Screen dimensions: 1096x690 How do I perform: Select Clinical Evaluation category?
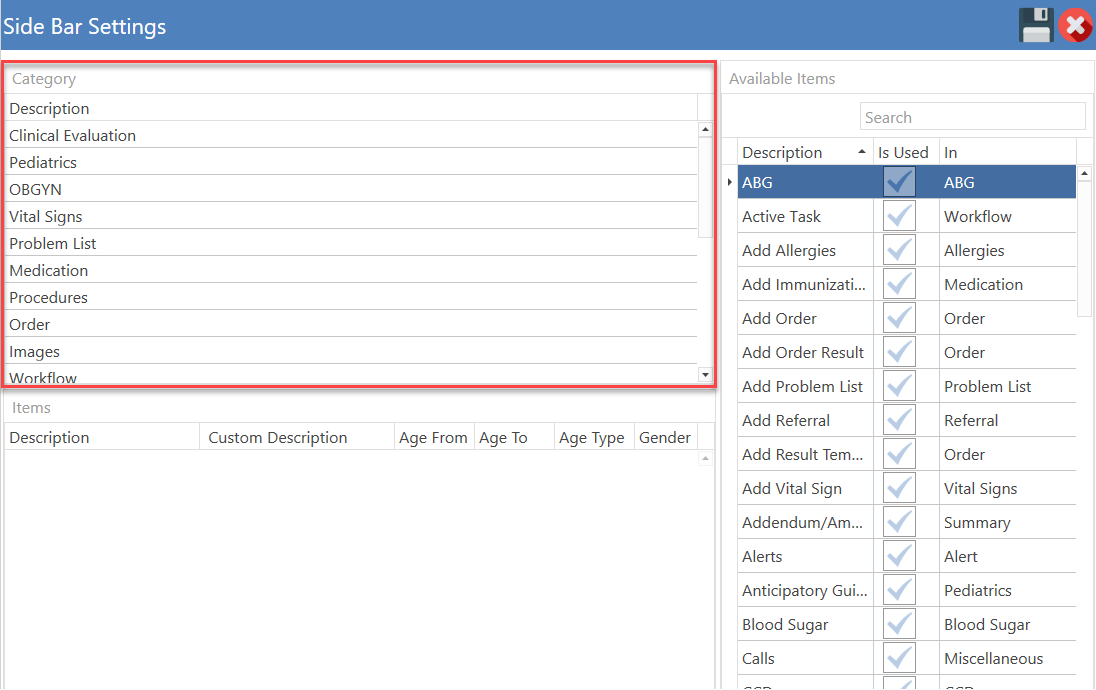(351, 135)
